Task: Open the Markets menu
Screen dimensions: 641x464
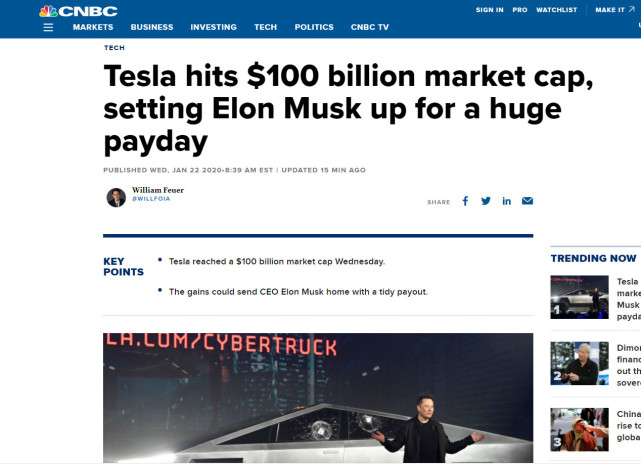Action: (93, 27)
